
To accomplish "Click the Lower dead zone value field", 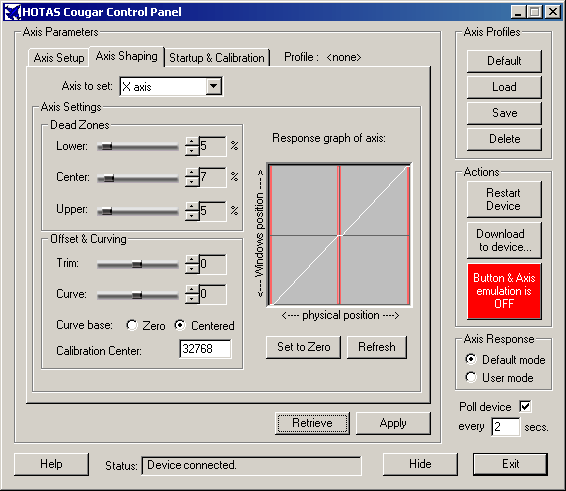I will [x=213, y=146].
